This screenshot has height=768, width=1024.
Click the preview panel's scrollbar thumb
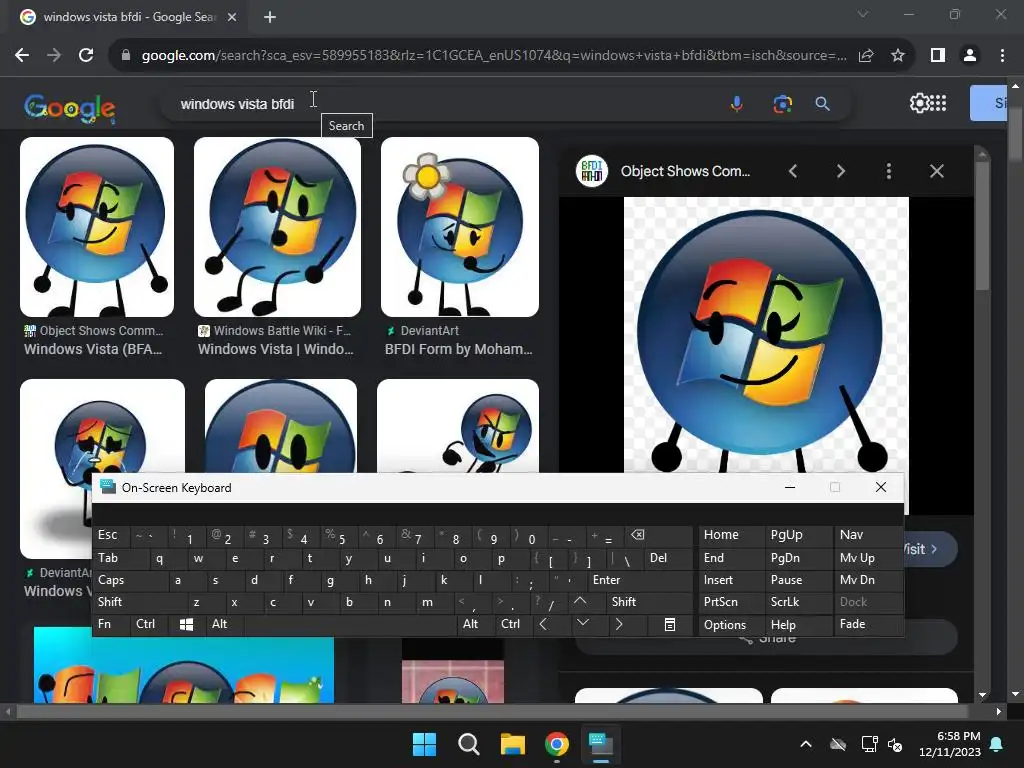[982, 225]
